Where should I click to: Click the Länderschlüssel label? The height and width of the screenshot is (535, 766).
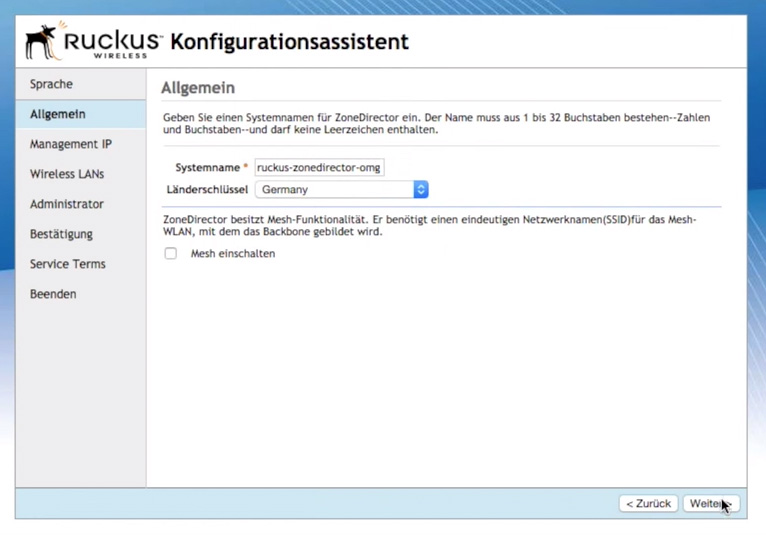click(207, 189)
